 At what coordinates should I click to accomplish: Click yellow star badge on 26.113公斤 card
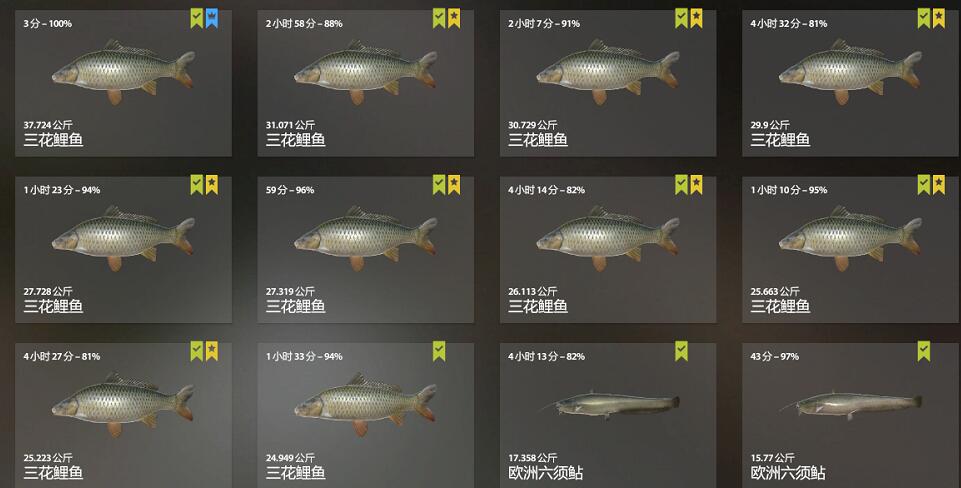[x=696, y=184]
